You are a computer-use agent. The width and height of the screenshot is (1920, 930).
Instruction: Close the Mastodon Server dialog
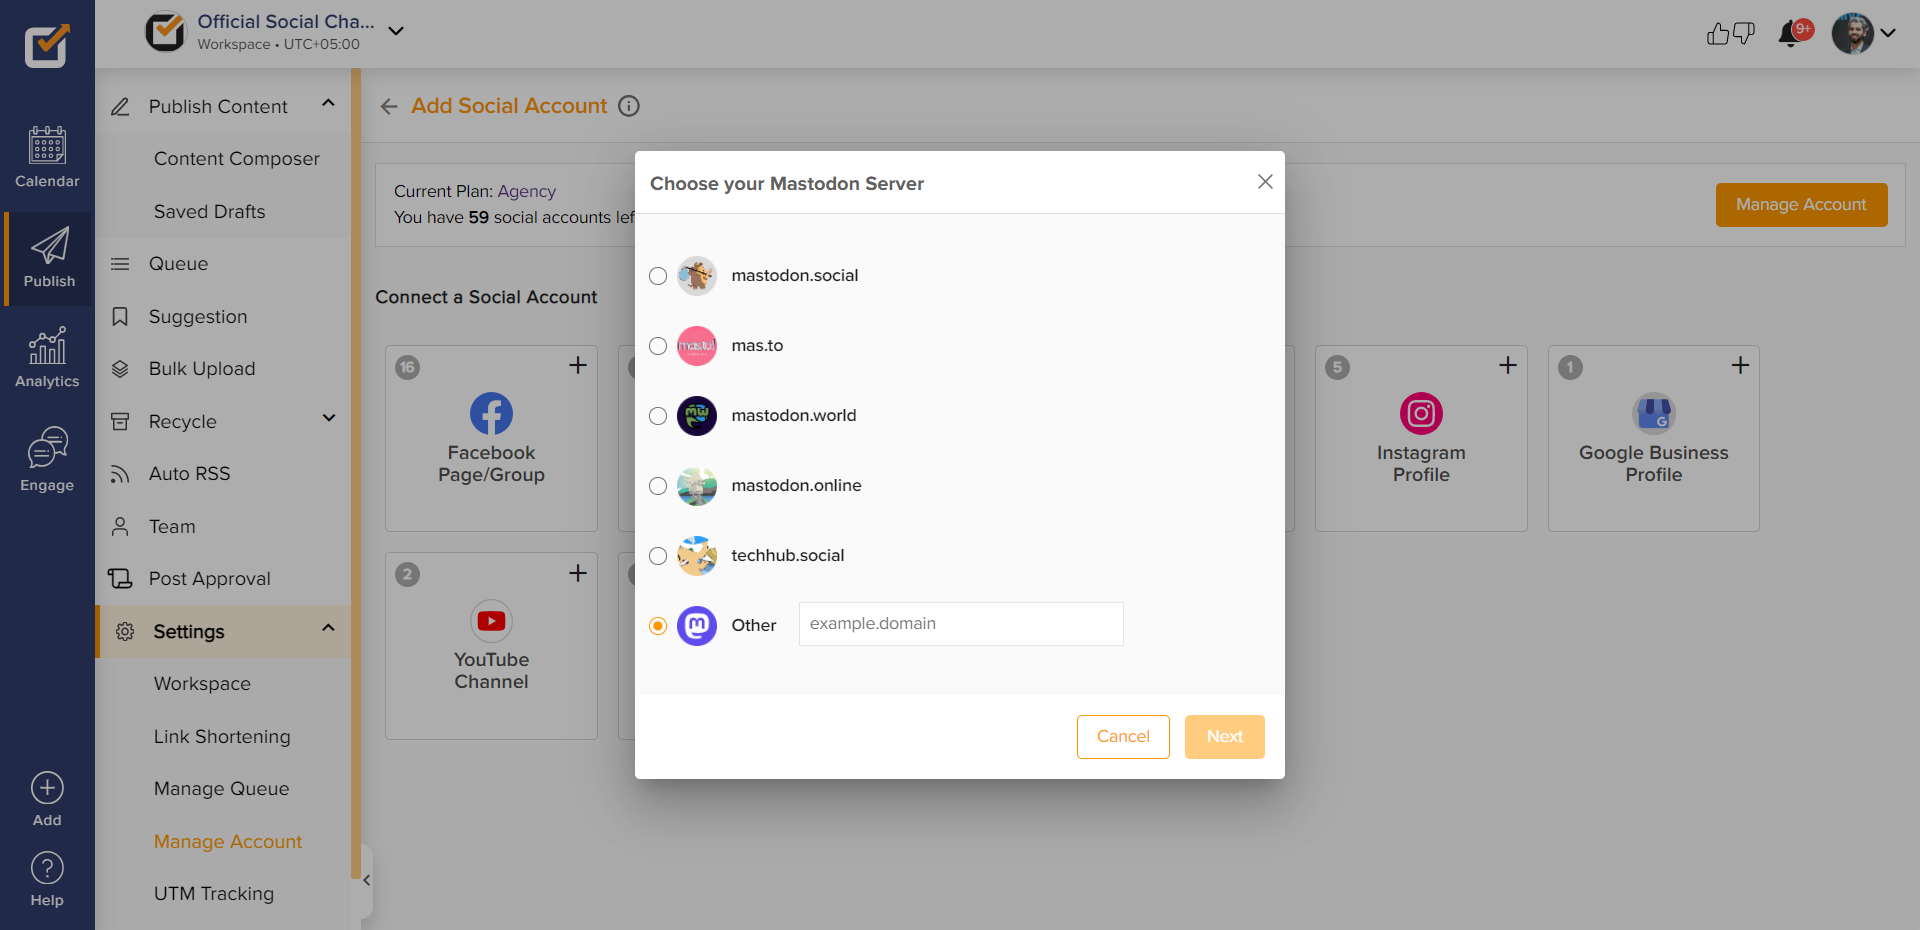click(1265, 181)
